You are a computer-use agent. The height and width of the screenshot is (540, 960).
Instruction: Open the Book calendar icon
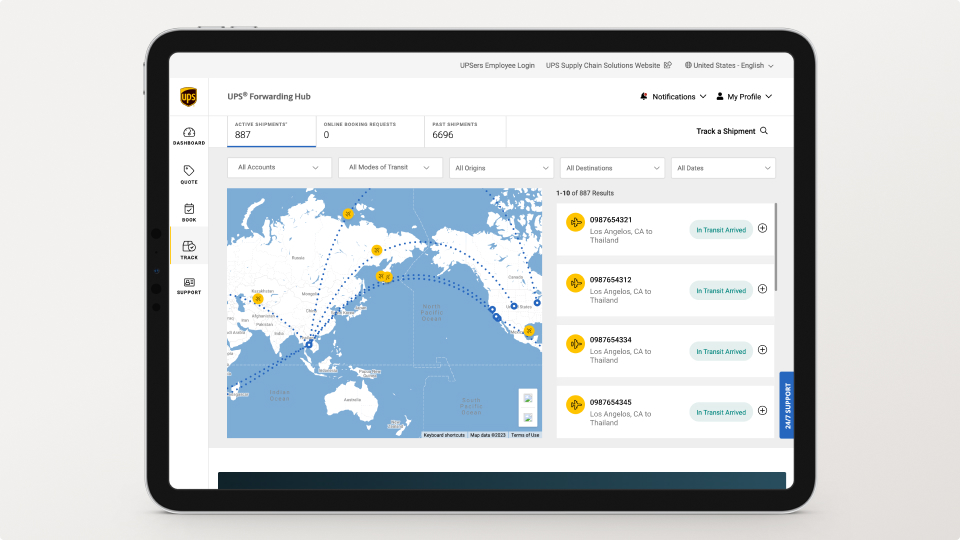[x=188, y=209]
